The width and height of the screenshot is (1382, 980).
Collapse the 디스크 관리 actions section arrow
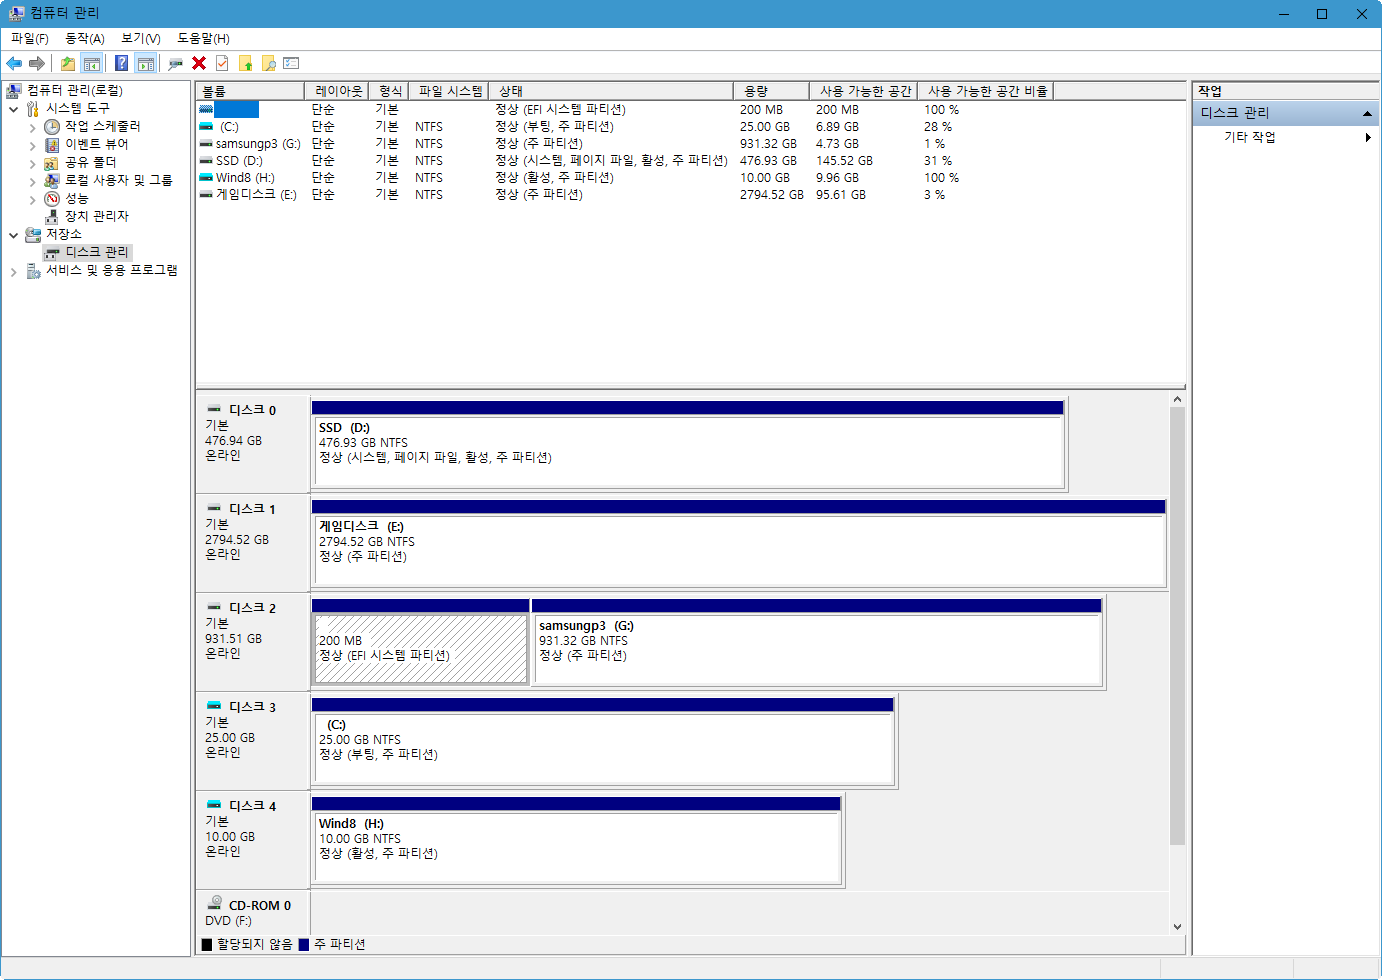[1367, 113]
